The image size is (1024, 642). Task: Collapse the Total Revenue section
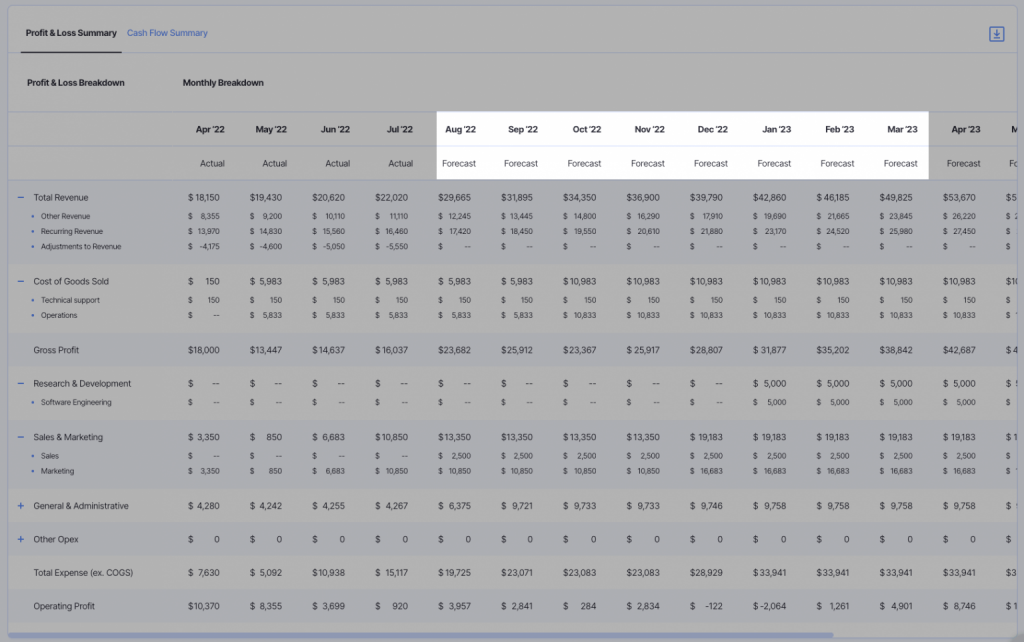click(x=20, y=197)
